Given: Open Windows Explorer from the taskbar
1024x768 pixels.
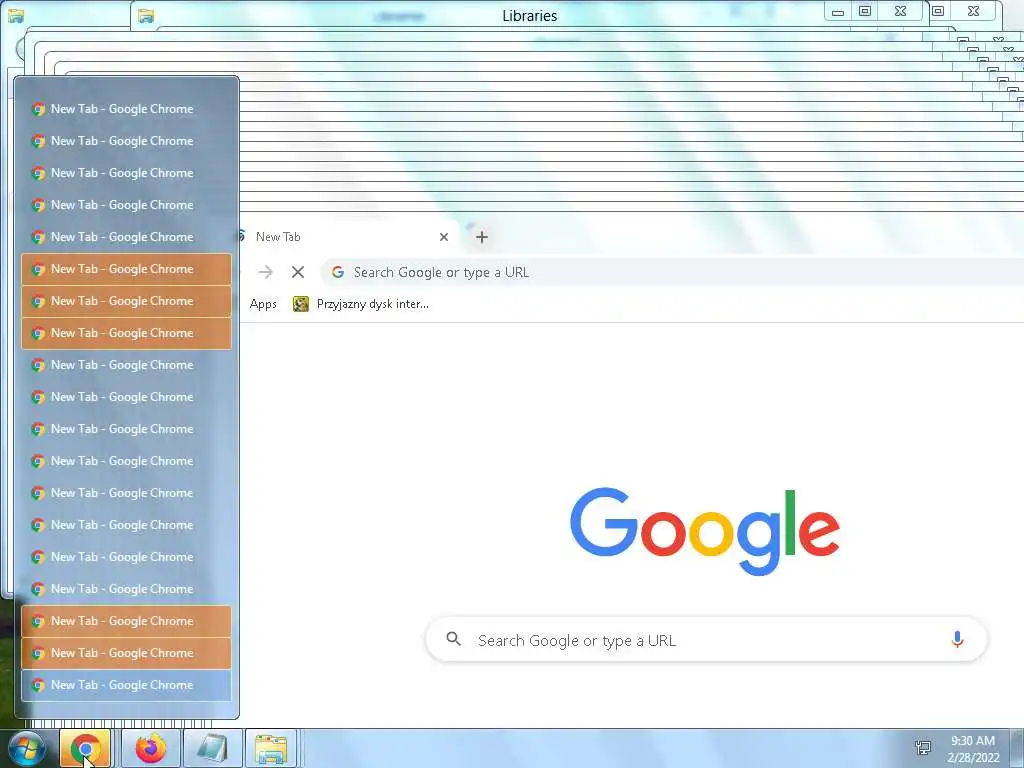Looking at the screenshot, I should (271, 748).
